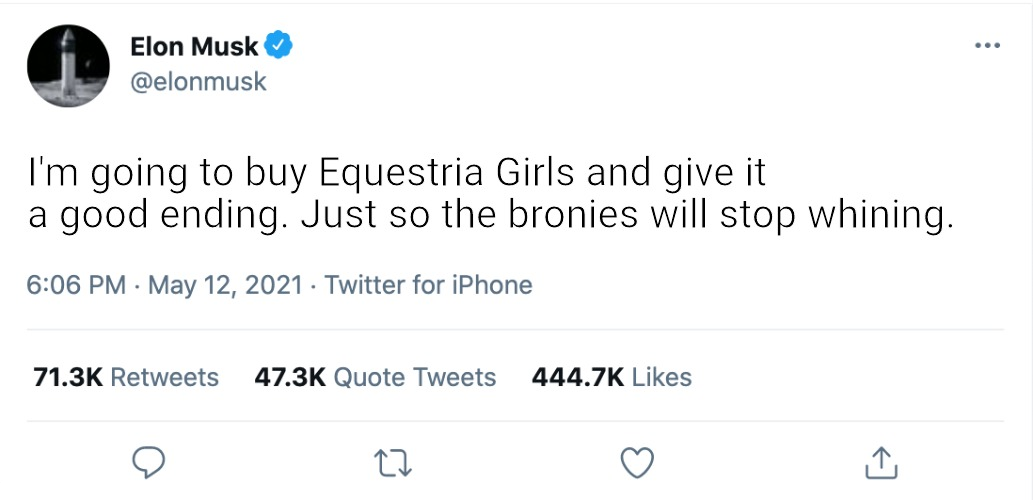Screen dimensions: 1033x500
Task: View the 47.3K Quote Tweets list
Action: click(x=370, y=377)
